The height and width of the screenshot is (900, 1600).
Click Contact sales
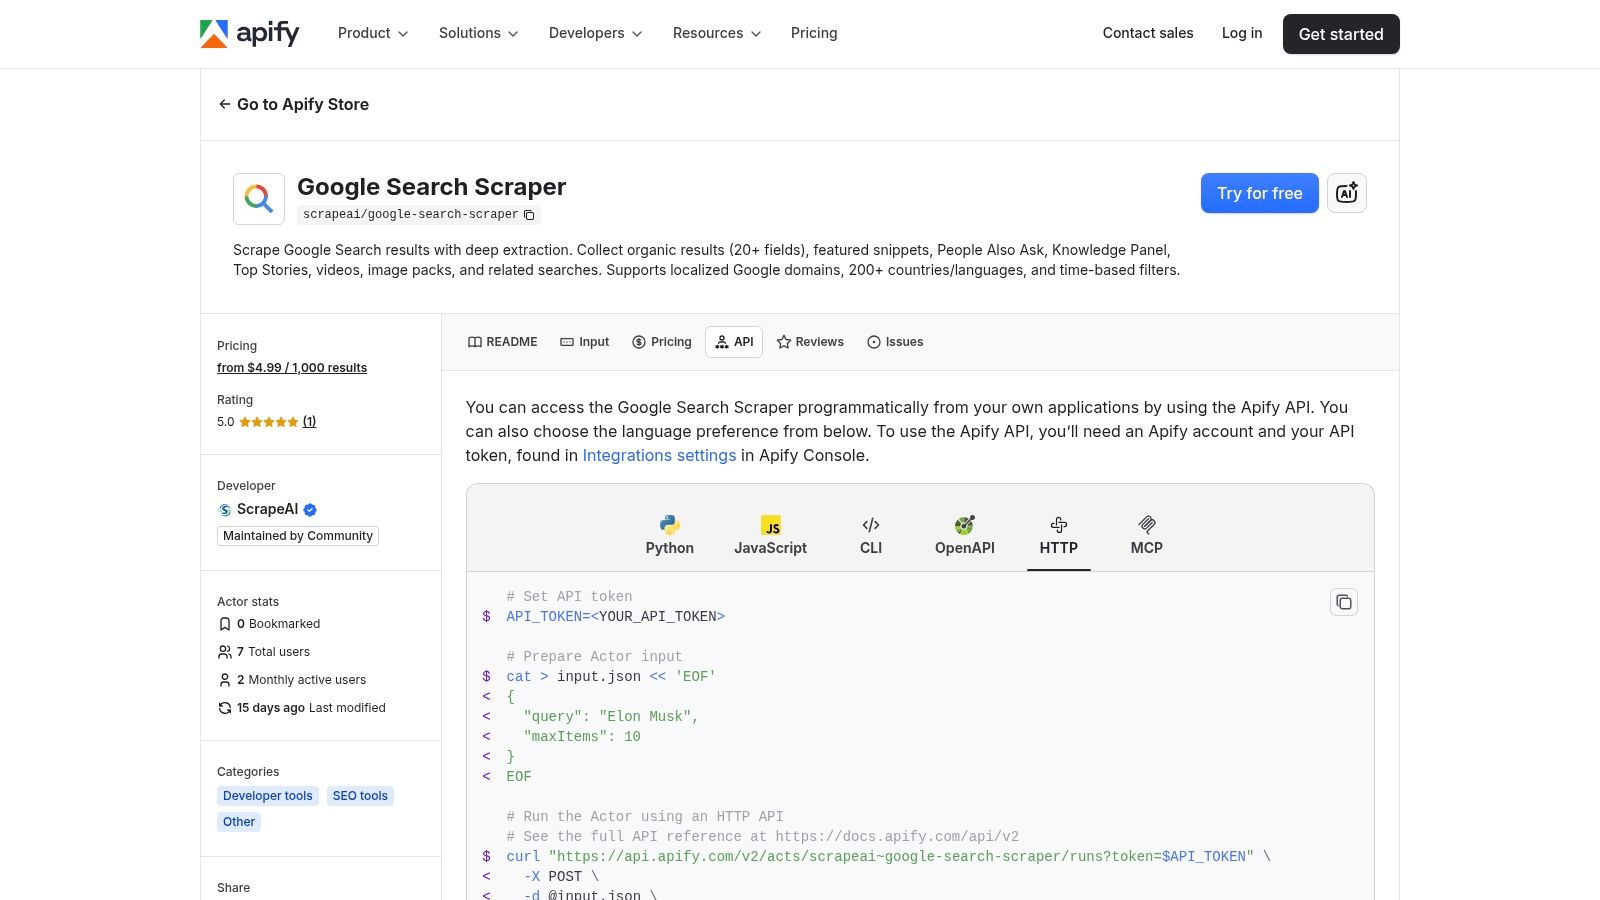point(1148,33)
